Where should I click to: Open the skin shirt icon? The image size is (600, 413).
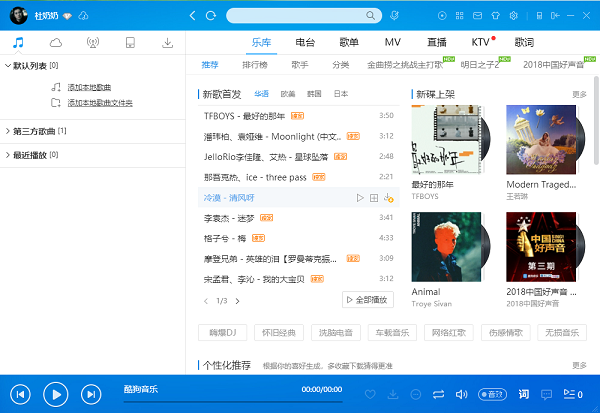[496, 16]
